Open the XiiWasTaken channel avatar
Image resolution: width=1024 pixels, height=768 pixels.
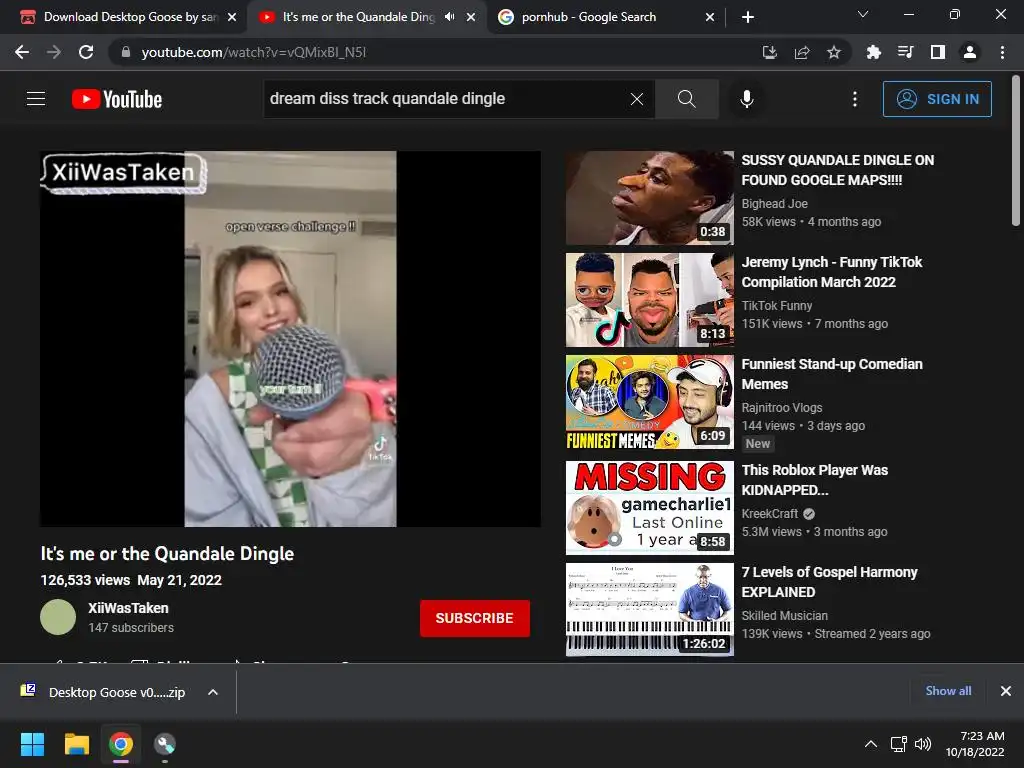click(58, 617)
